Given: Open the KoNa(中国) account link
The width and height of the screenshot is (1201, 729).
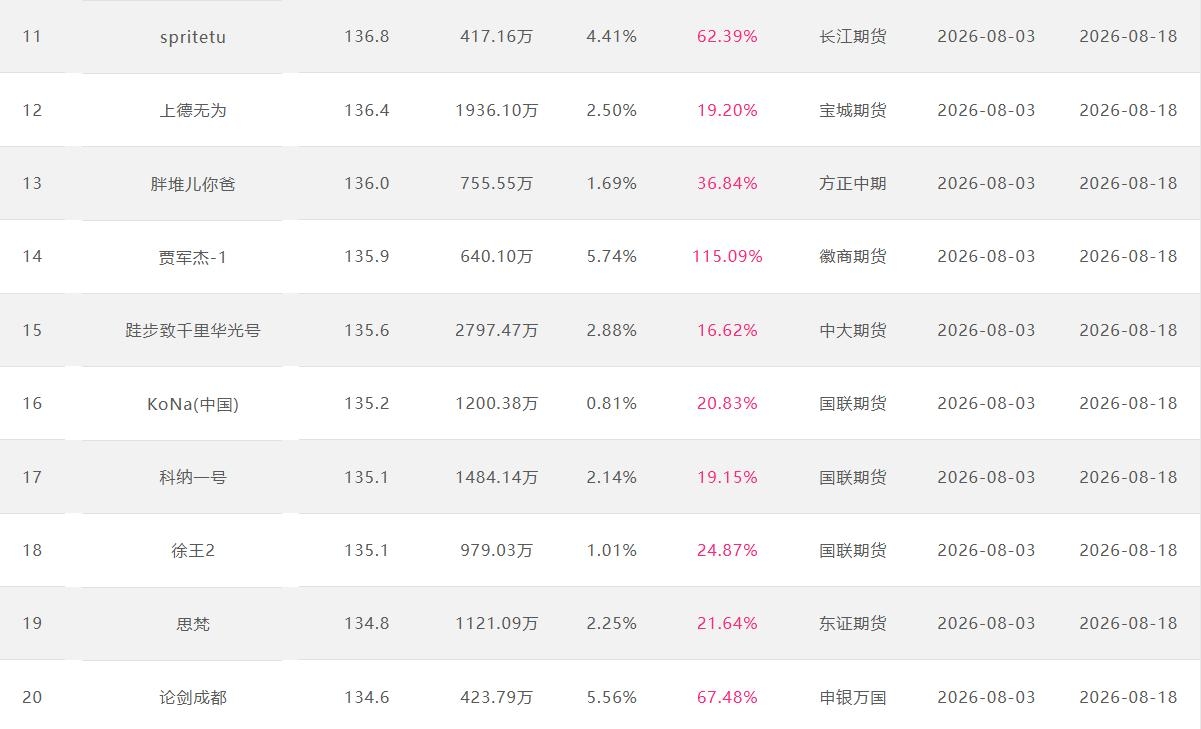Looking at the screenshot, I should tap(193, 404).
